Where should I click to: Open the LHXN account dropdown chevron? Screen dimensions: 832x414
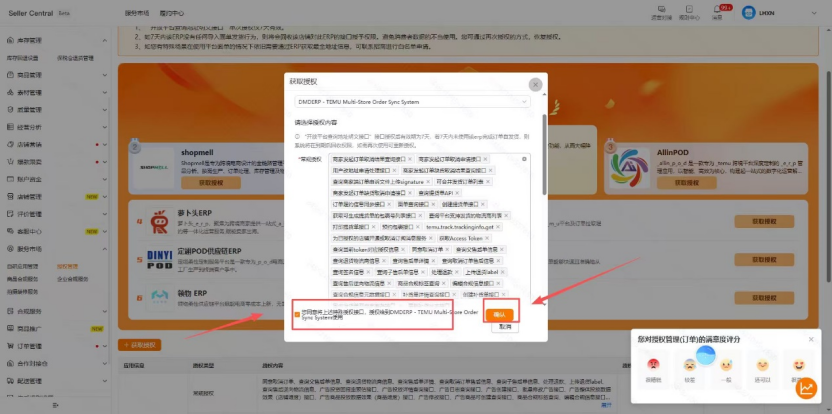814,13
